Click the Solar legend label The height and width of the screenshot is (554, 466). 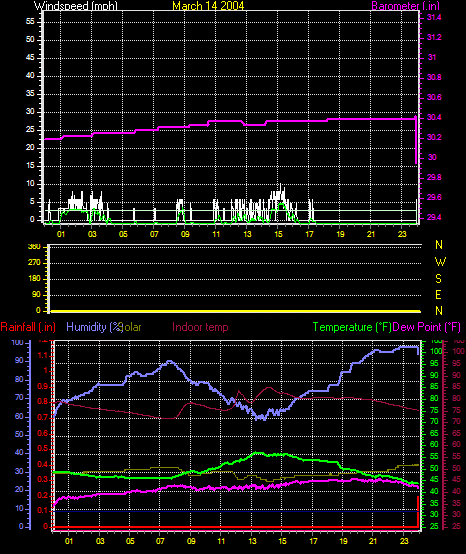tap(131, 327)
